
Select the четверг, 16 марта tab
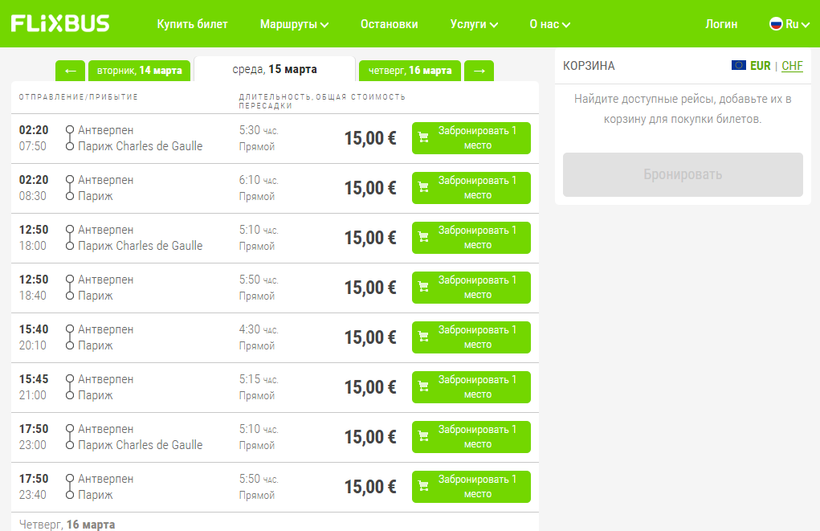tap(410, 71)
